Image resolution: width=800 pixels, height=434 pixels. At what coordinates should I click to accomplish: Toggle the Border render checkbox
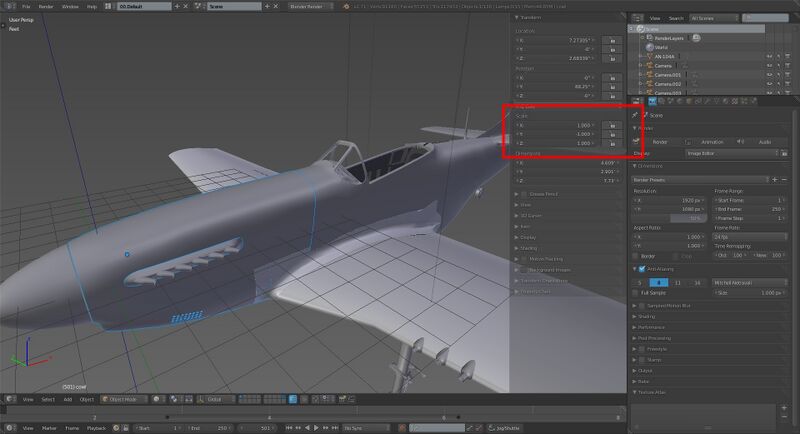[636, 256]
